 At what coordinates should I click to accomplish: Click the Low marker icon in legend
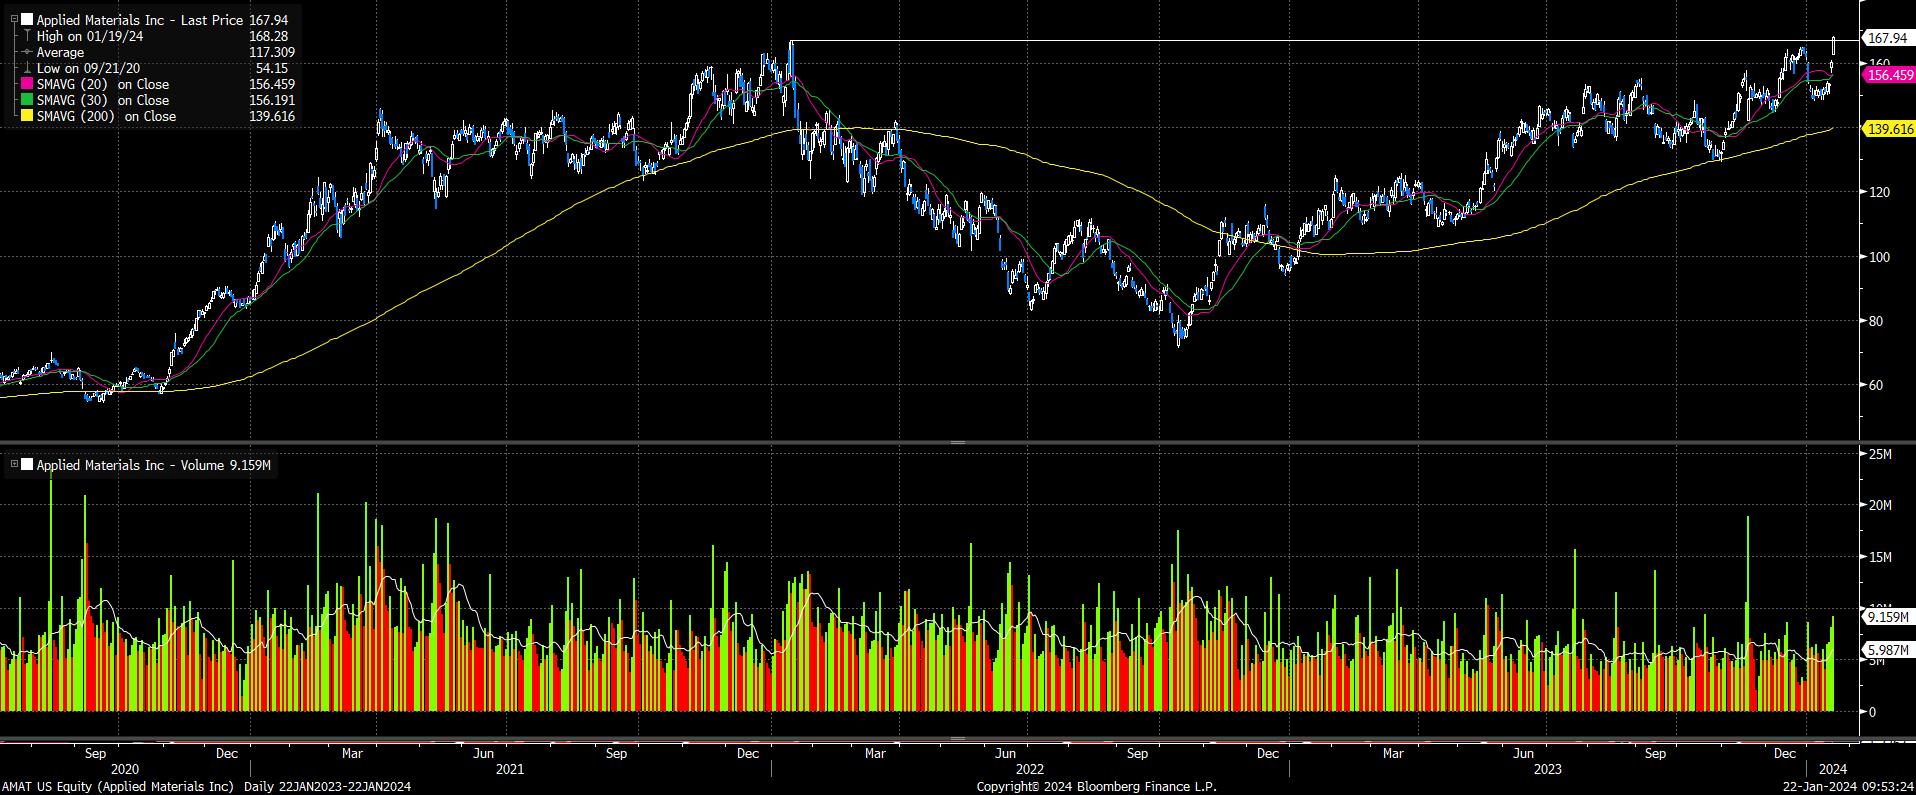click(27, 68)
